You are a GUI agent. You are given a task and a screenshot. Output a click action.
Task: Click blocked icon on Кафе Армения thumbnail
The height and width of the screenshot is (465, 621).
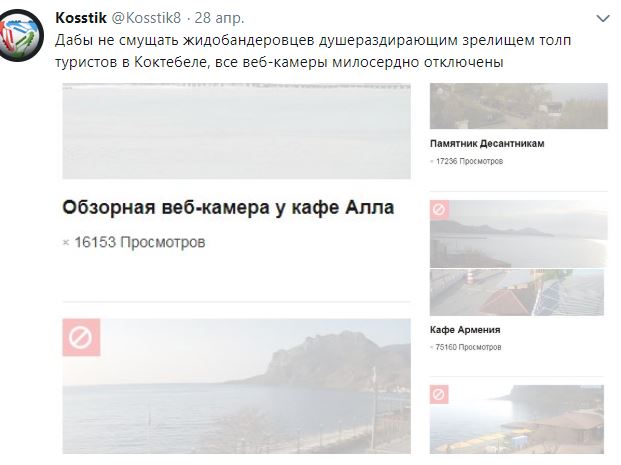tap(439, 210)
